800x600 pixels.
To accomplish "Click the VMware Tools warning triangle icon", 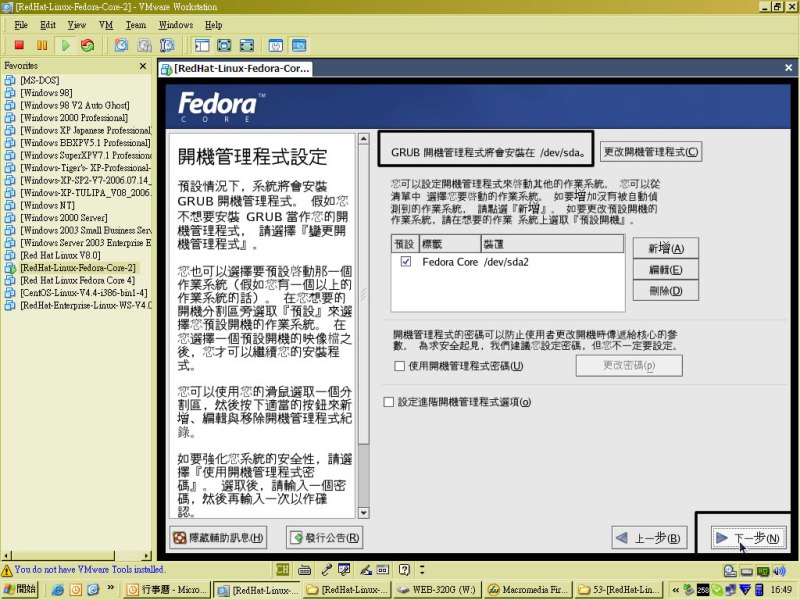I will (7, 570).
